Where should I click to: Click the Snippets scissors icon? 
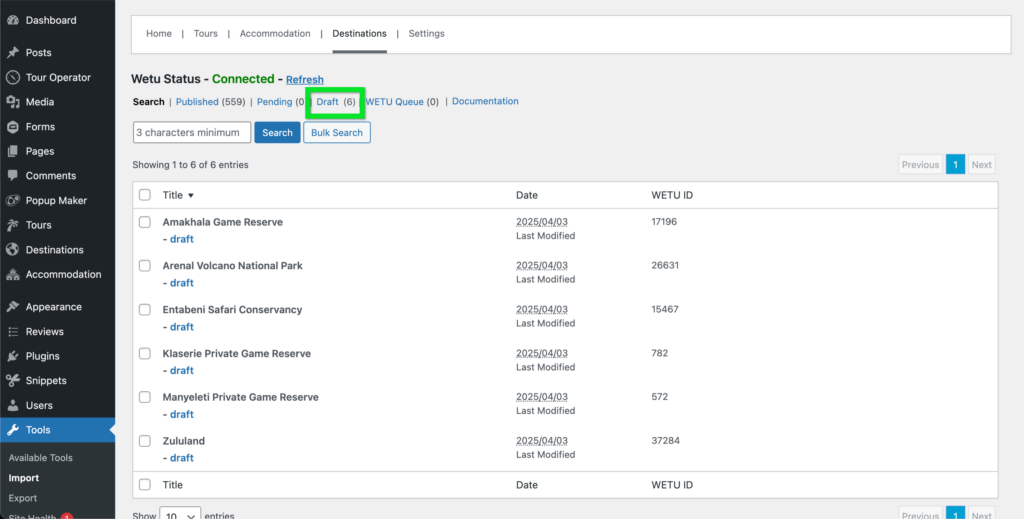coord(12,381)
